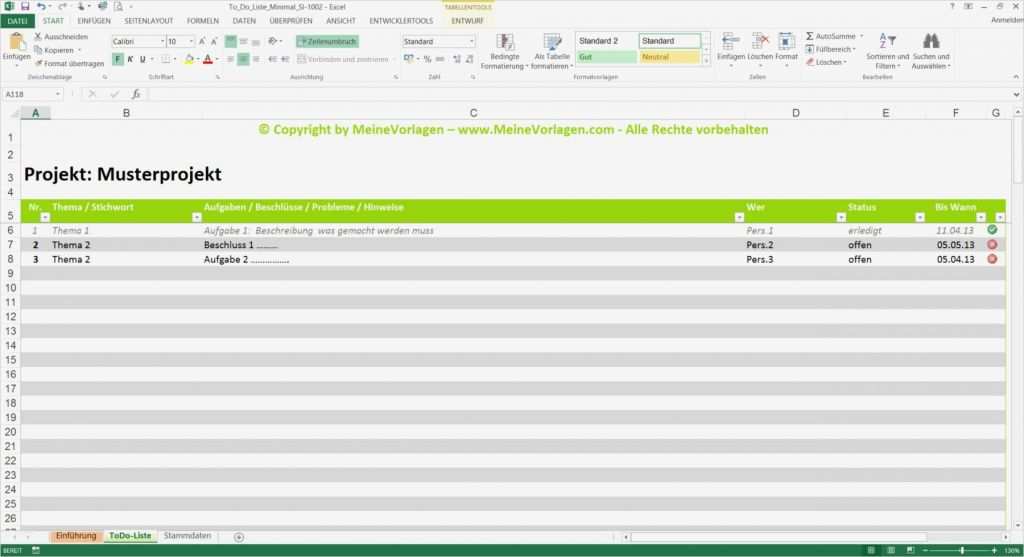Add new sheet with plus button
The height and width of the screenshot is (557, 1024).
(x=239, y=537)
